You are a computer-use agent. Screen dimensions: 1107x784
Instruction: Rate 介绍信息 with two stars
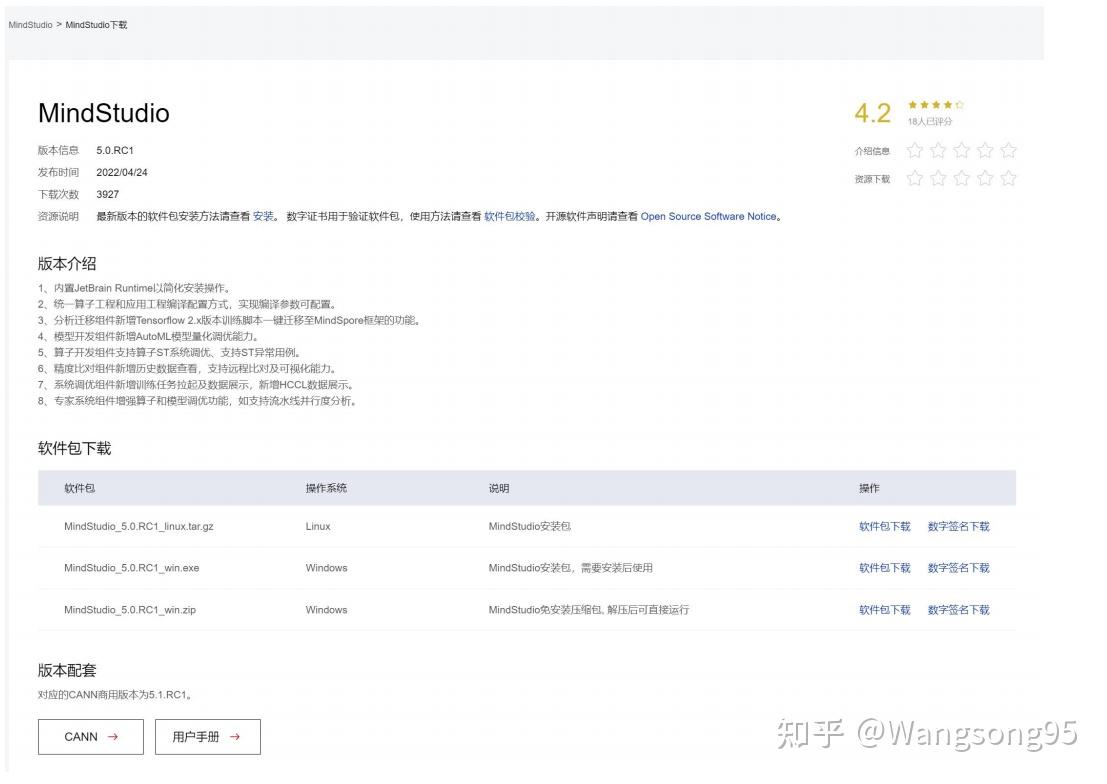[938, 150]
